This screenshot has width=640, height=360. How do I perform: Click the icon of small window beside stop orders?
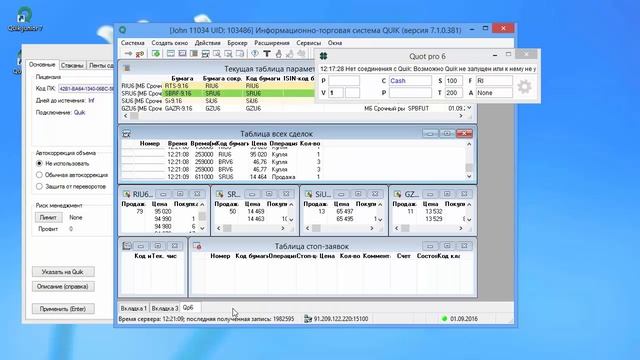point(127,246)
